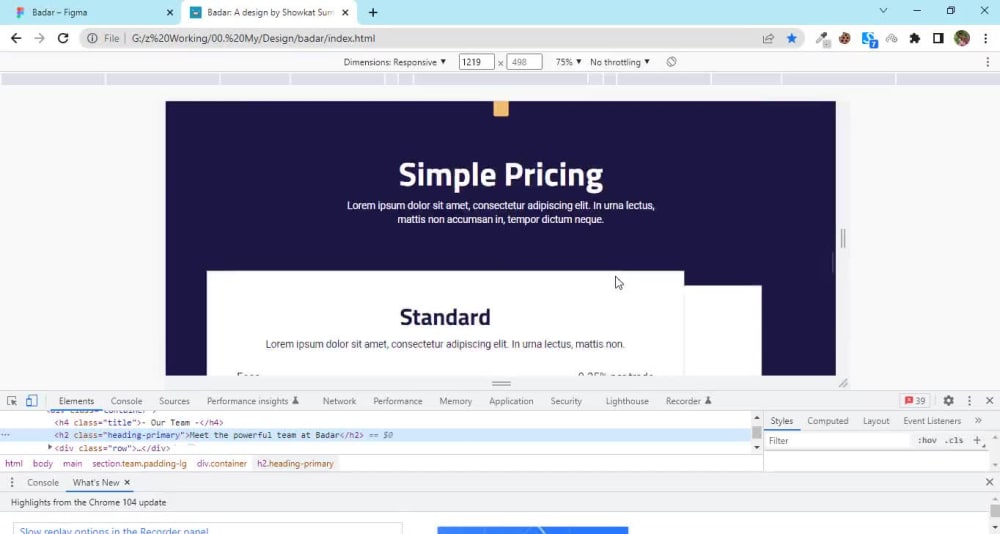Select the main breadcrumb
The image size is (1000, 534).
73,463
